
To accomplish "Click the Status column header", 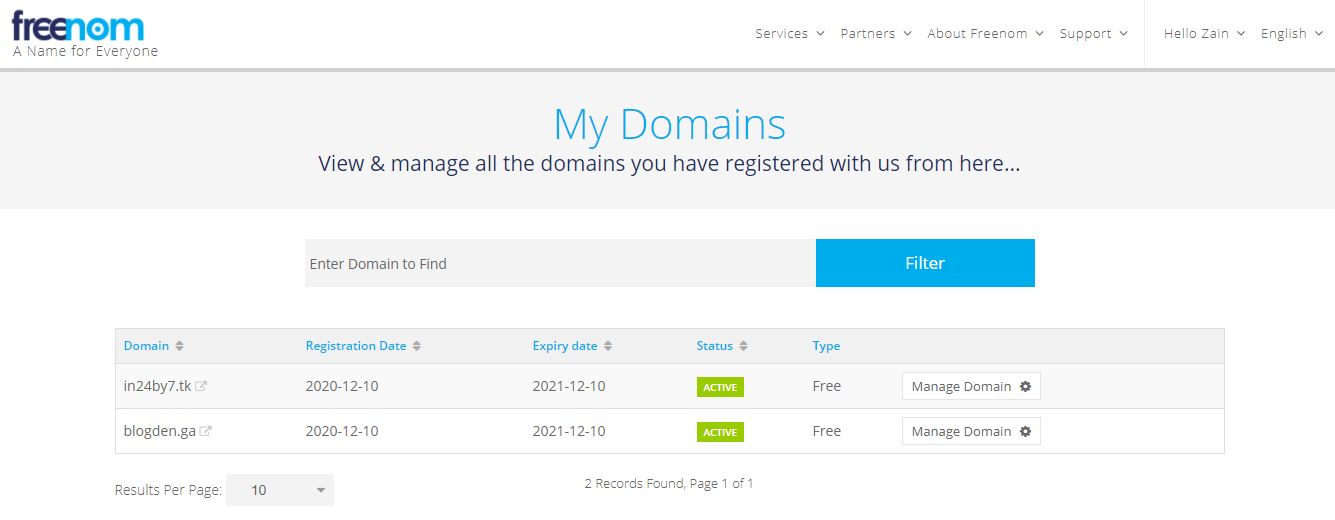I will click(x=715, y=346).
